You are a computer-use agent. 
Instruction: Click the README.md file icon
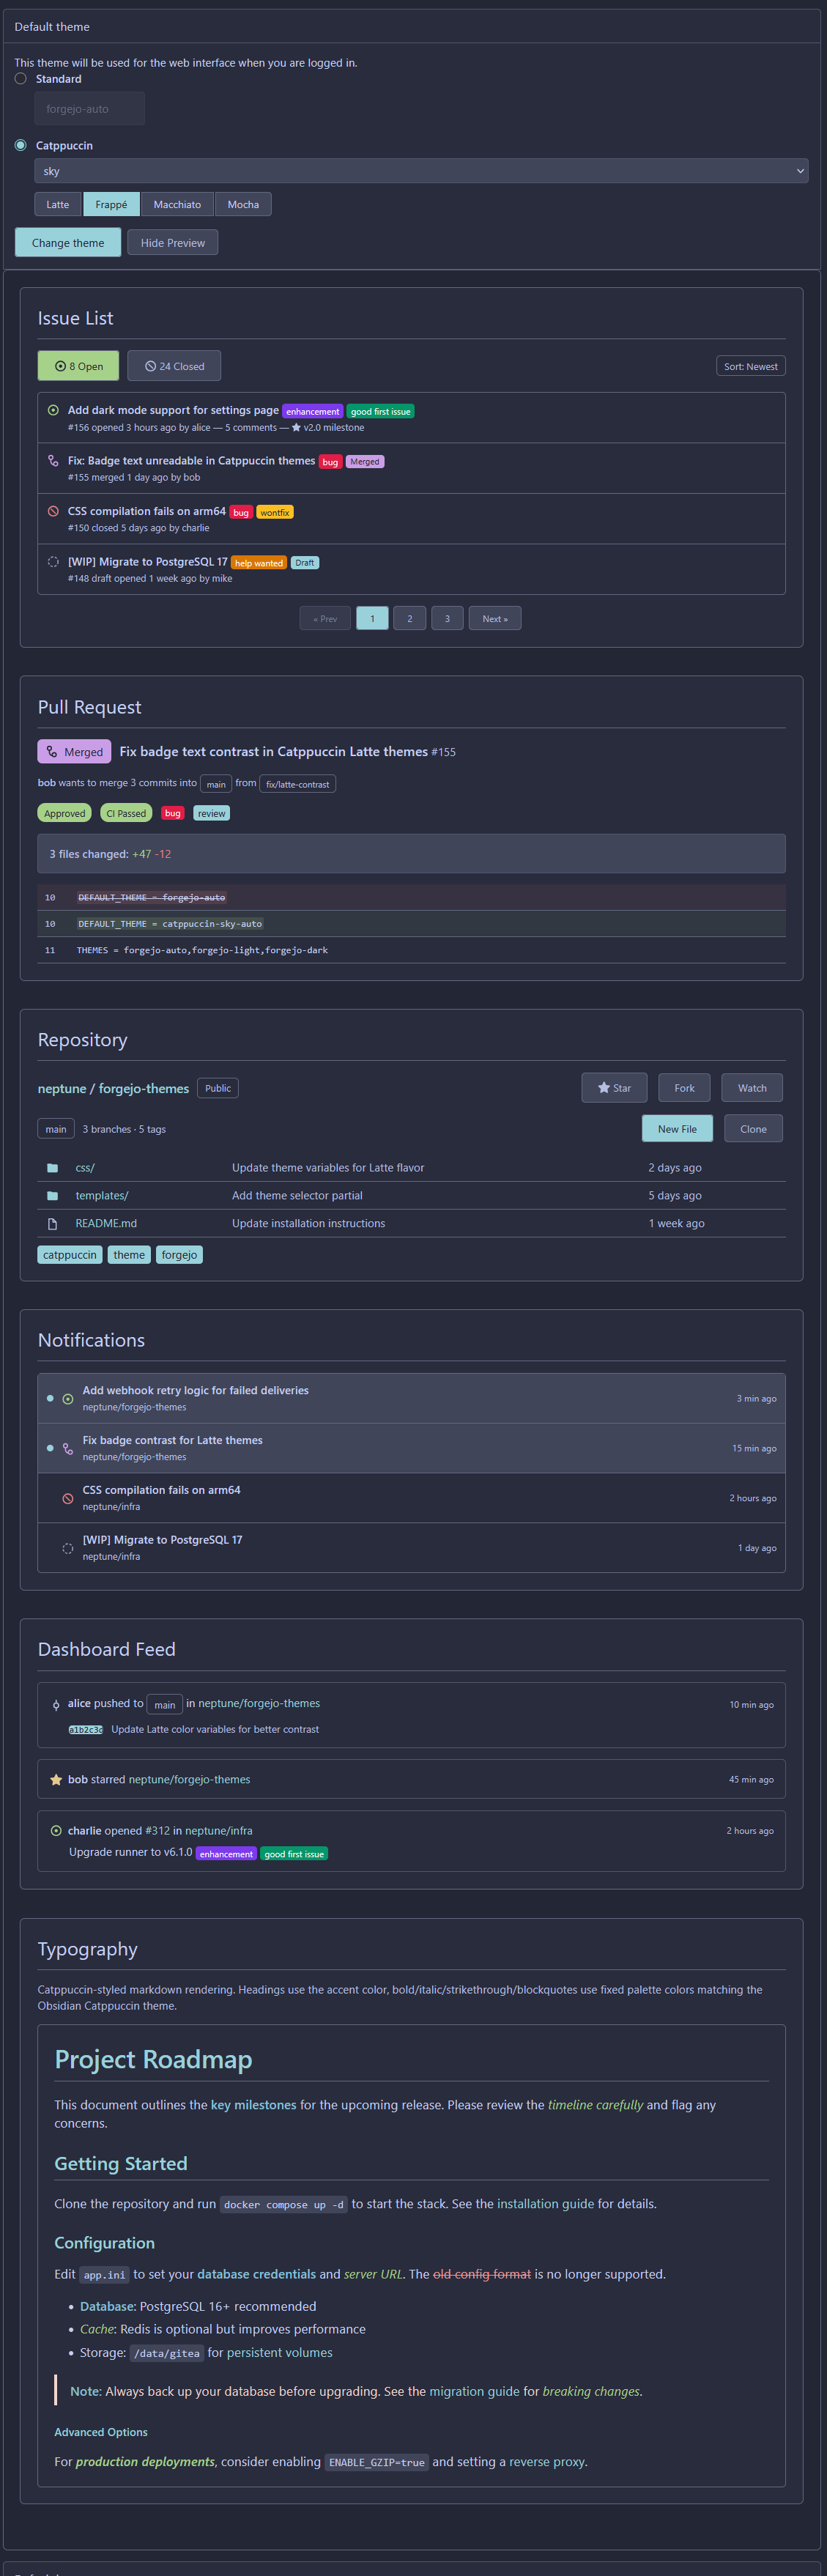52,1224
